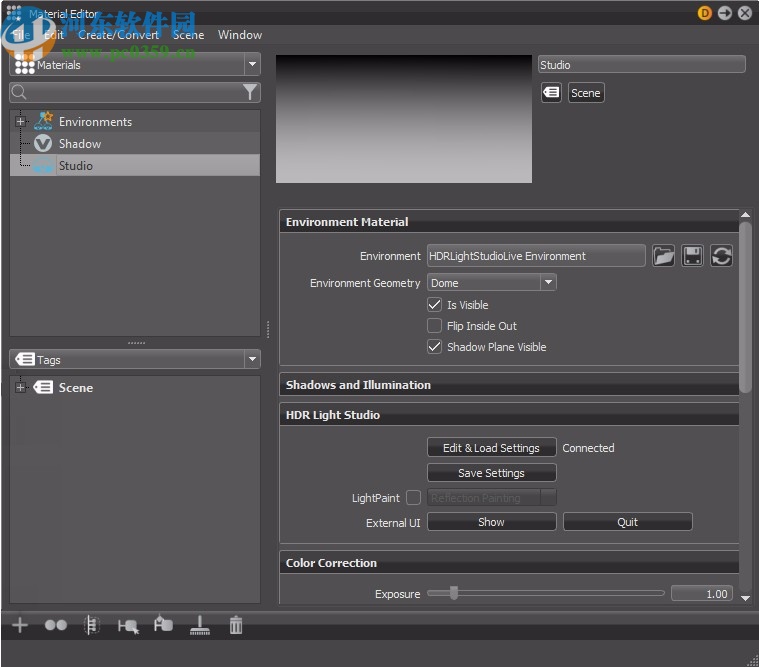Reload the environment with the refresh icon

point(721,256)
